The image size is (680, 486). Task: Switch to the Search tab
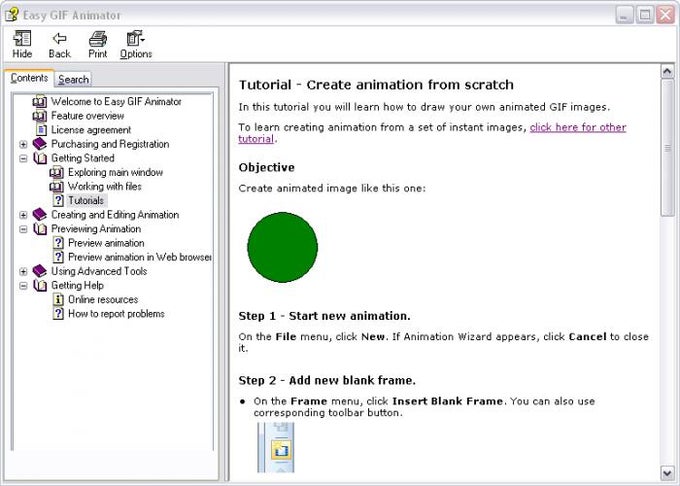(73, 80)
